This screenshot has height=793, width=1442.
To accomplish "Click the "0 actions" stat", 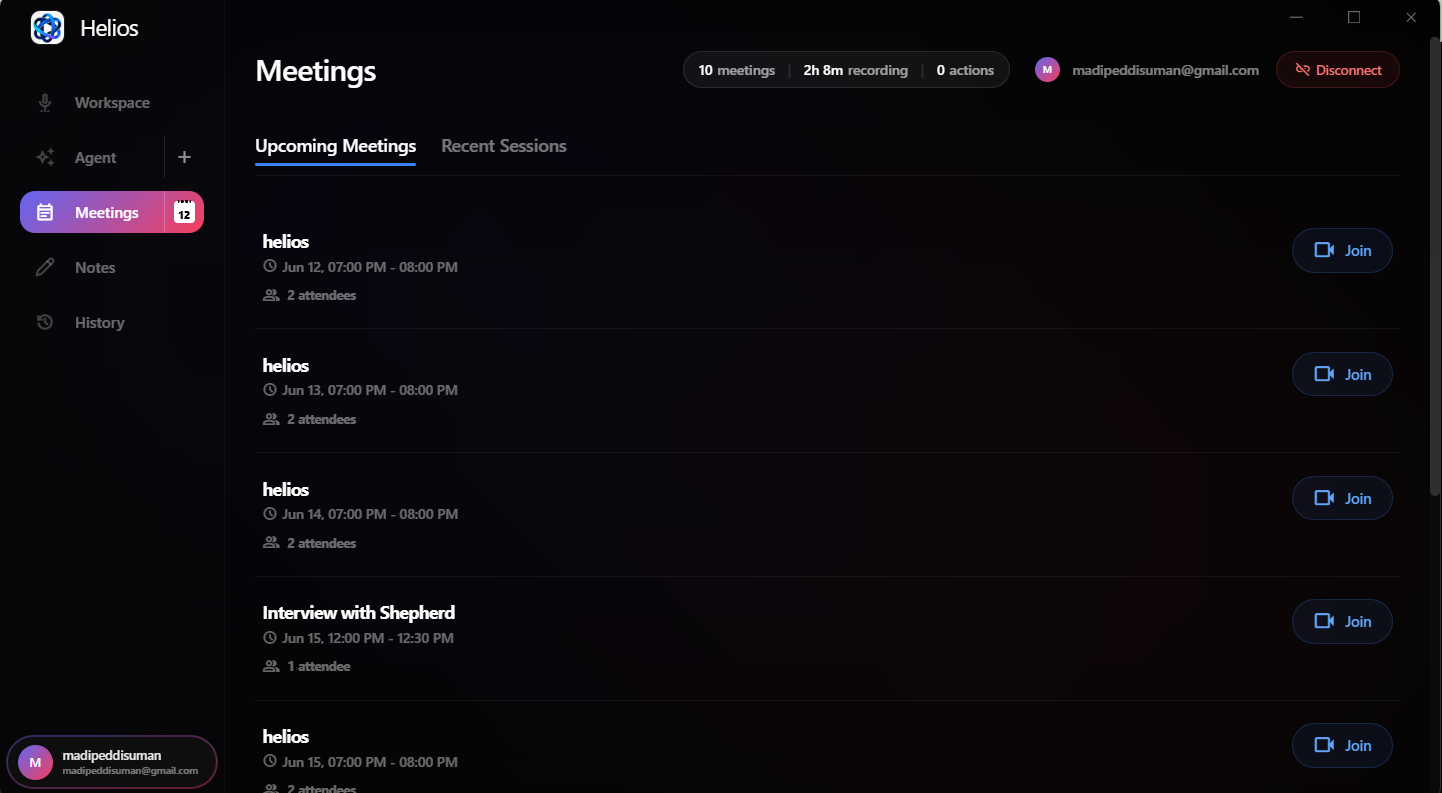I will pos(965,70).
